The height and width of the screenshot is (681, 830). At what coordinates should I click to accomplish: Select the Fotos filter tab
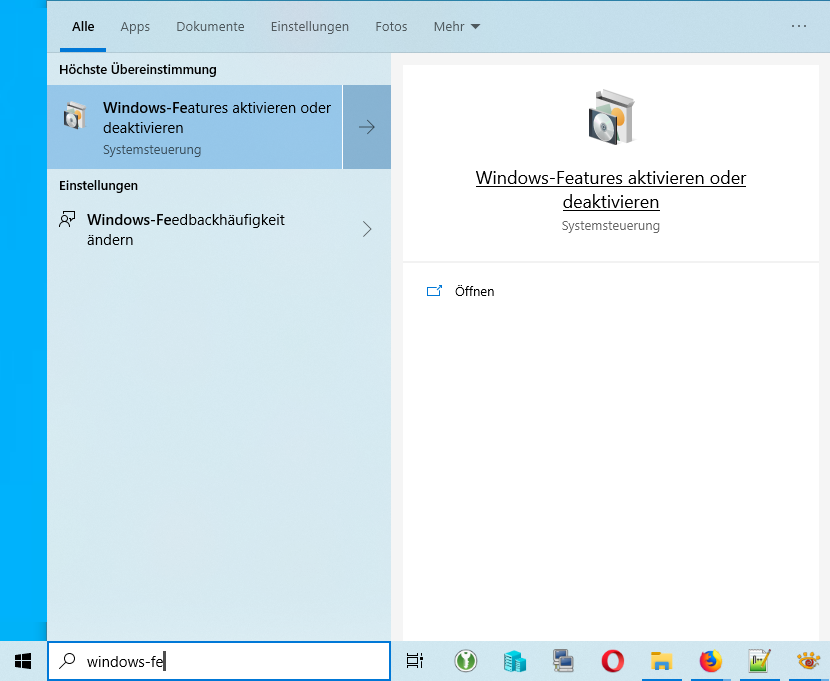pos(391,27)
